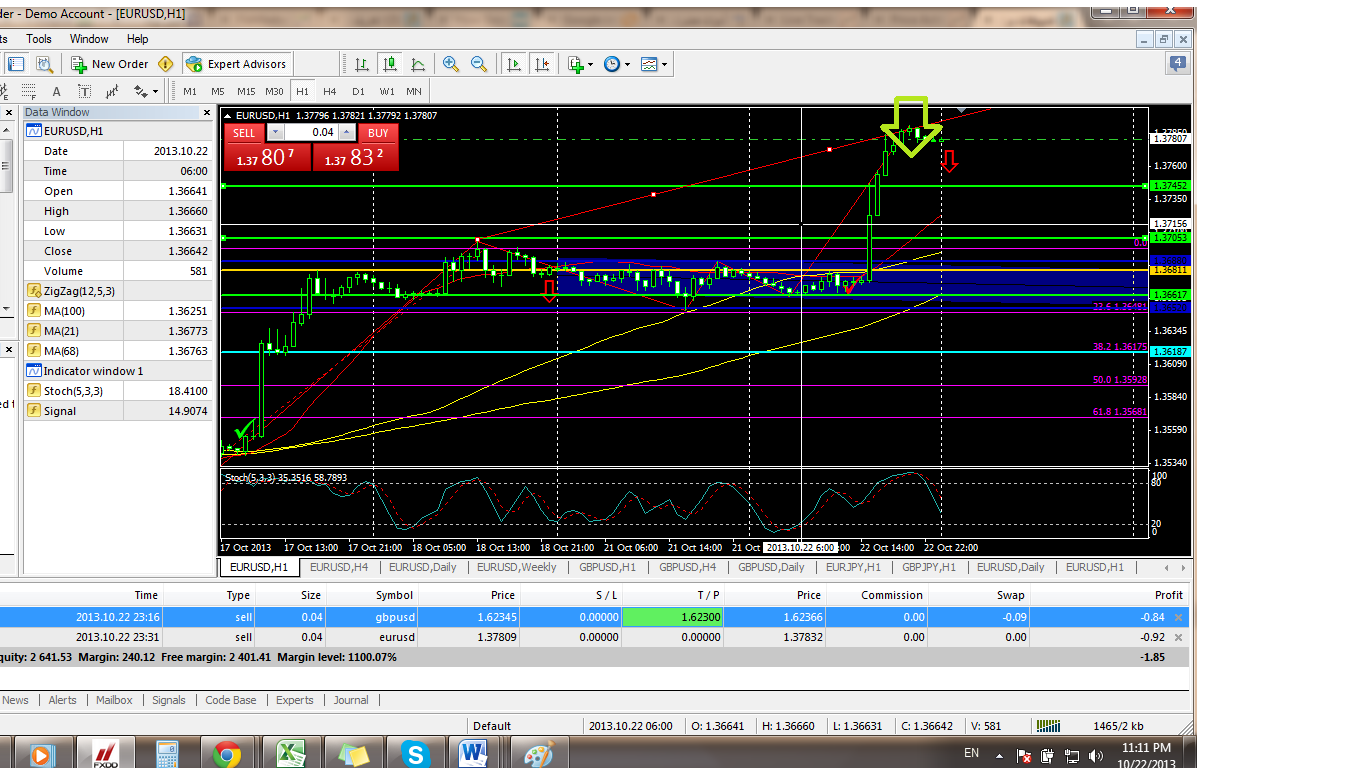This screenshot has height=768, width=1366.
Task: Select the text label 'T' tool
Action: [84, 91]
